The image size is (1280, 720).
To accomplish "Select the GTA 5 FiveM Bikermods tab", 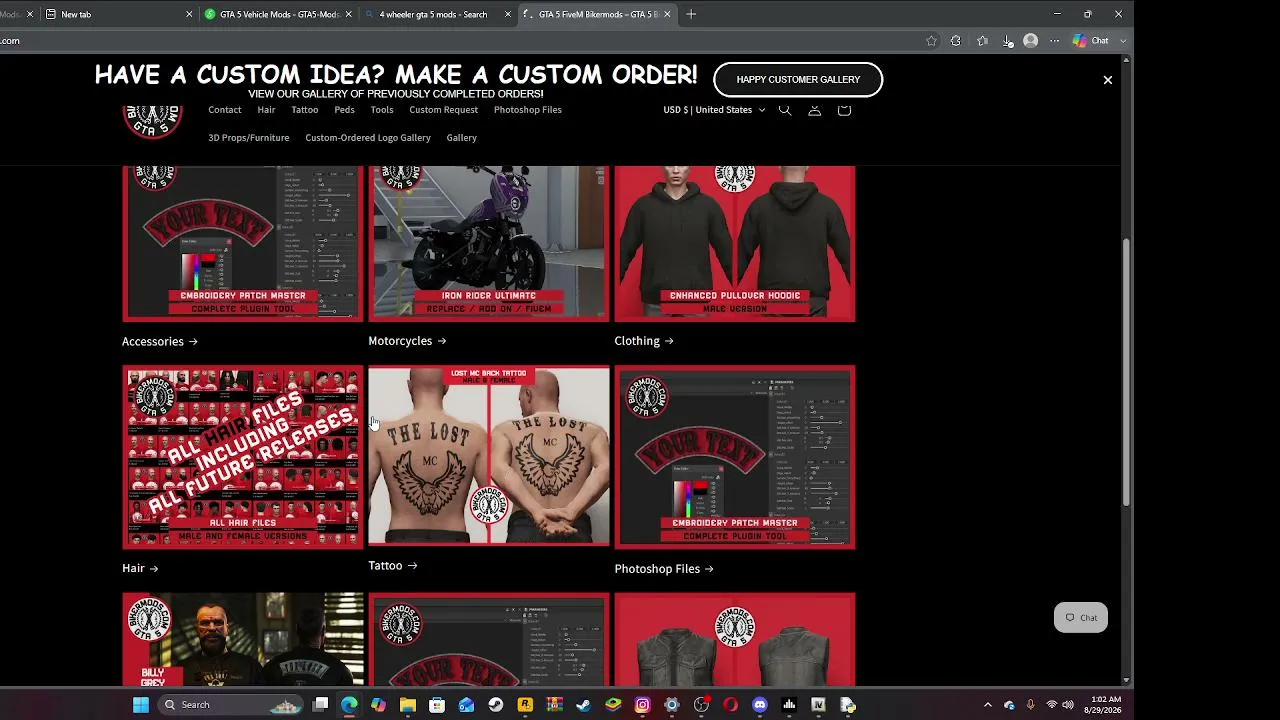I will tap(597, 14).
